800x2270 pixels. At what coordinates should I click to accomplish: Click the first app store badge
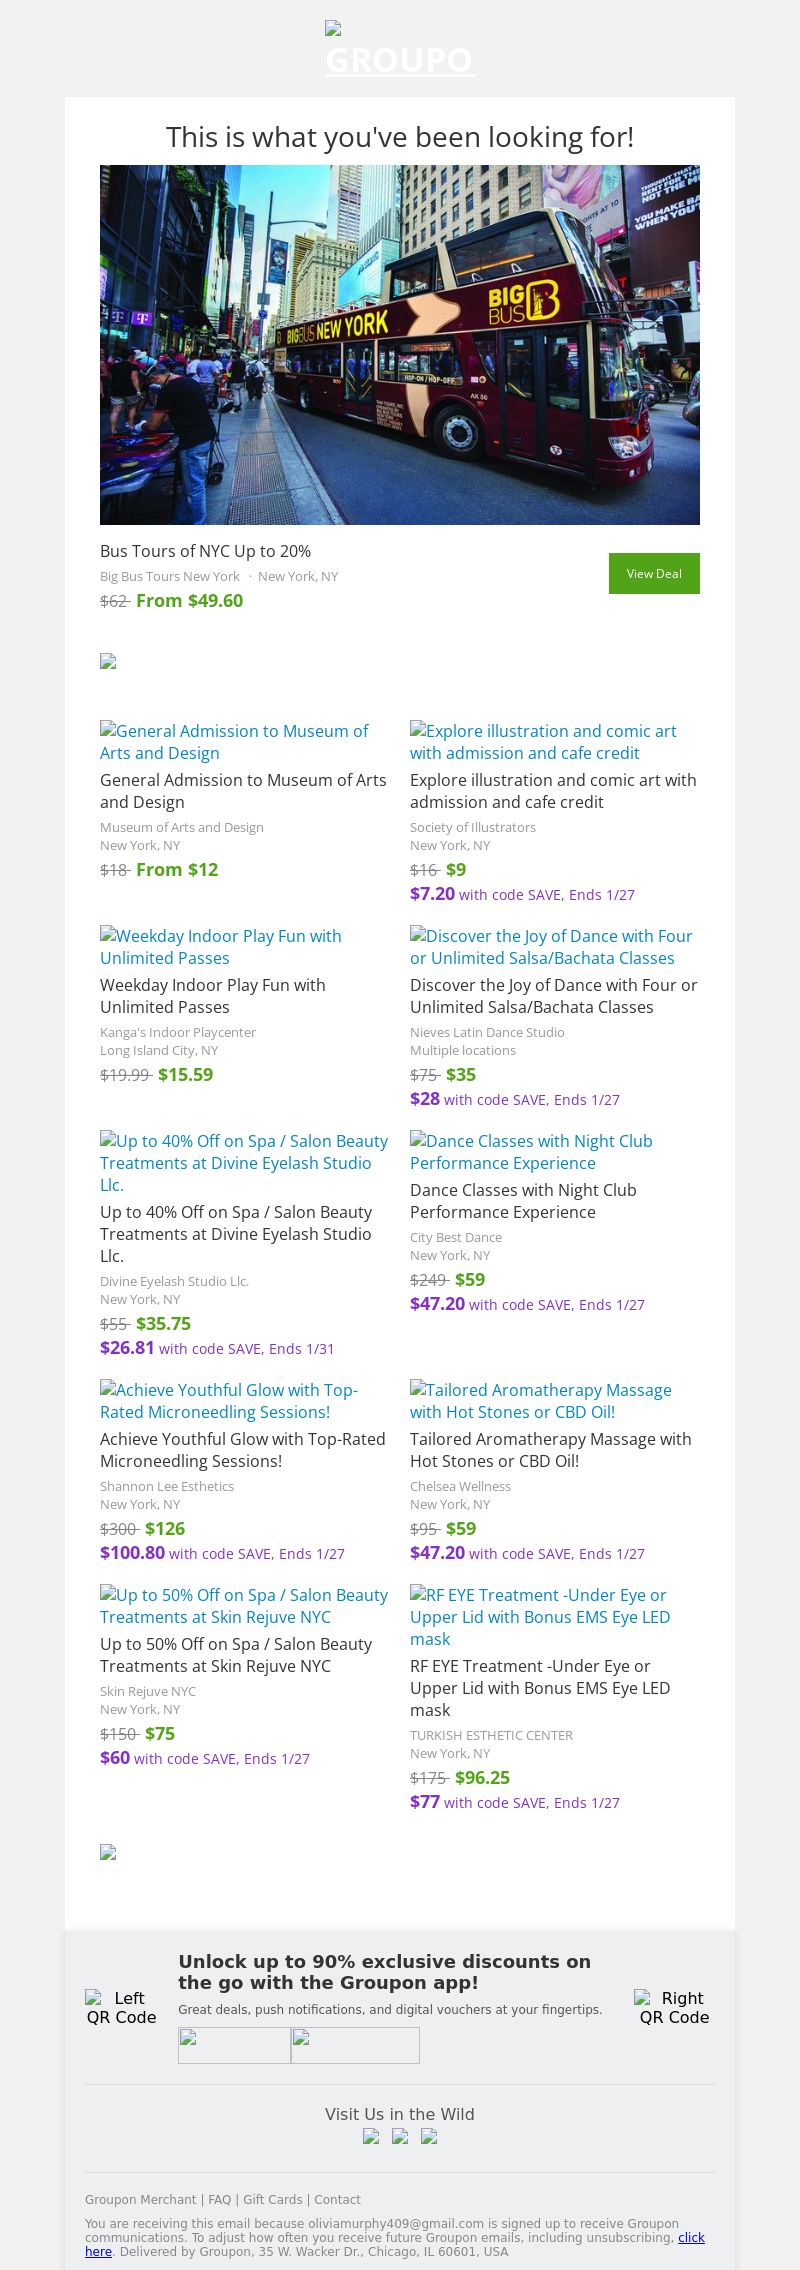pos(234,2045)
